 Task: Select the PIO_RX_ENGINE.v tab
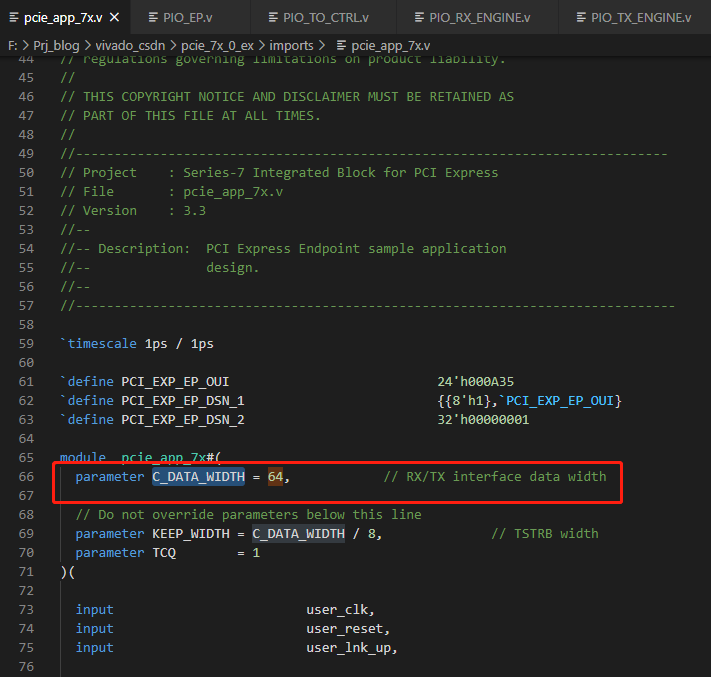[477, 18]
